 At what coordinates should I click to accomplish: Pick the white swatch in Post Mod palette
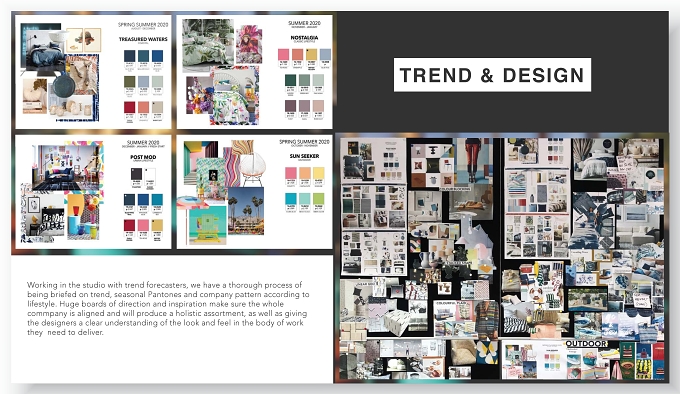(150, 174)
